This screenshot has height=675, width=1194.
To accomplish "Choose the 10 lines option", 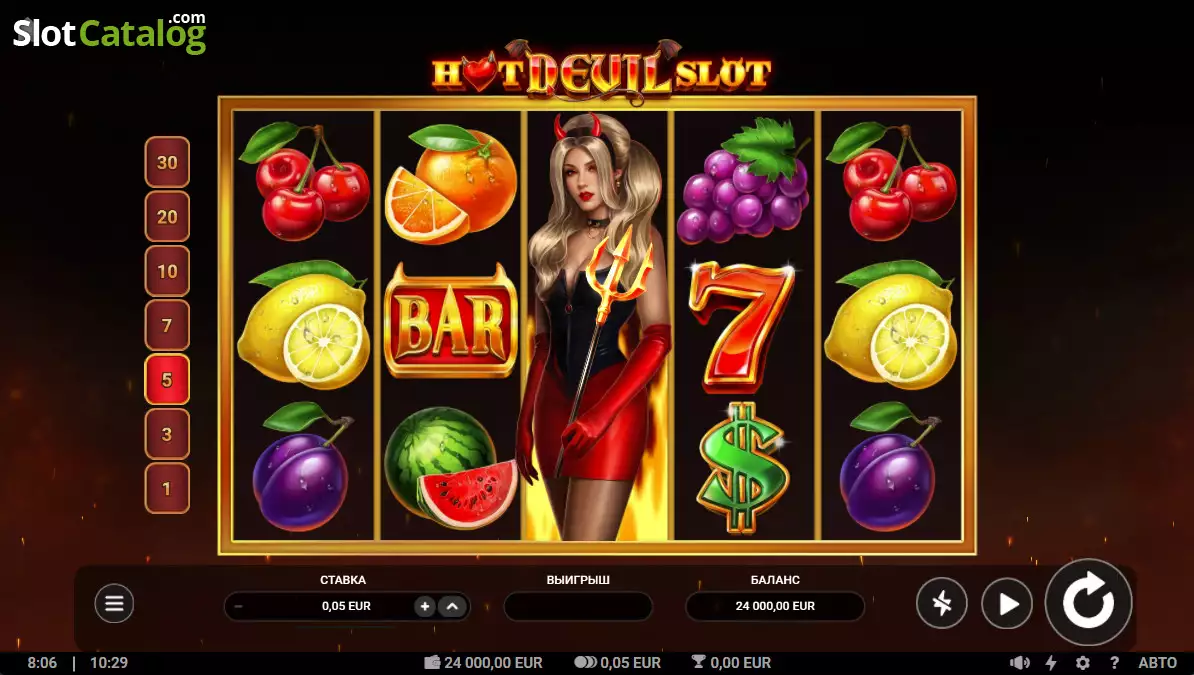I will [167, 271].
